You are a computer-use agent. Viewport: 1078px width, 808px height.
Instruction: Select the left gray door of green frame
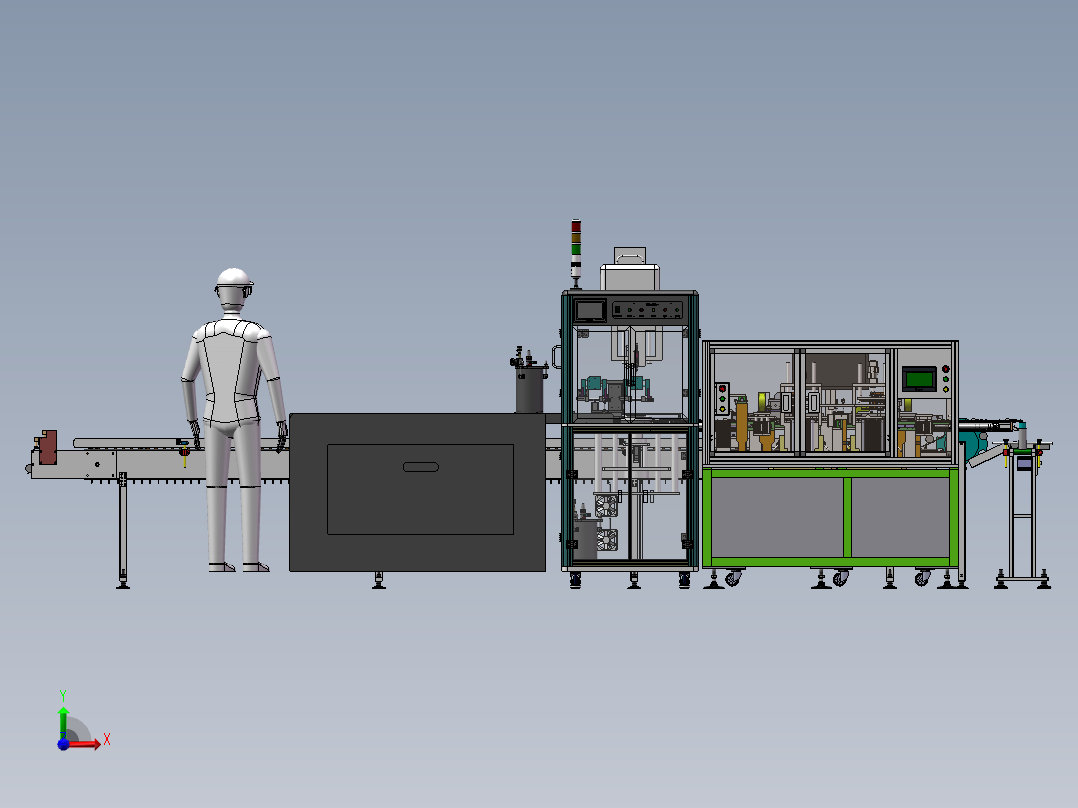click(777, 518)
